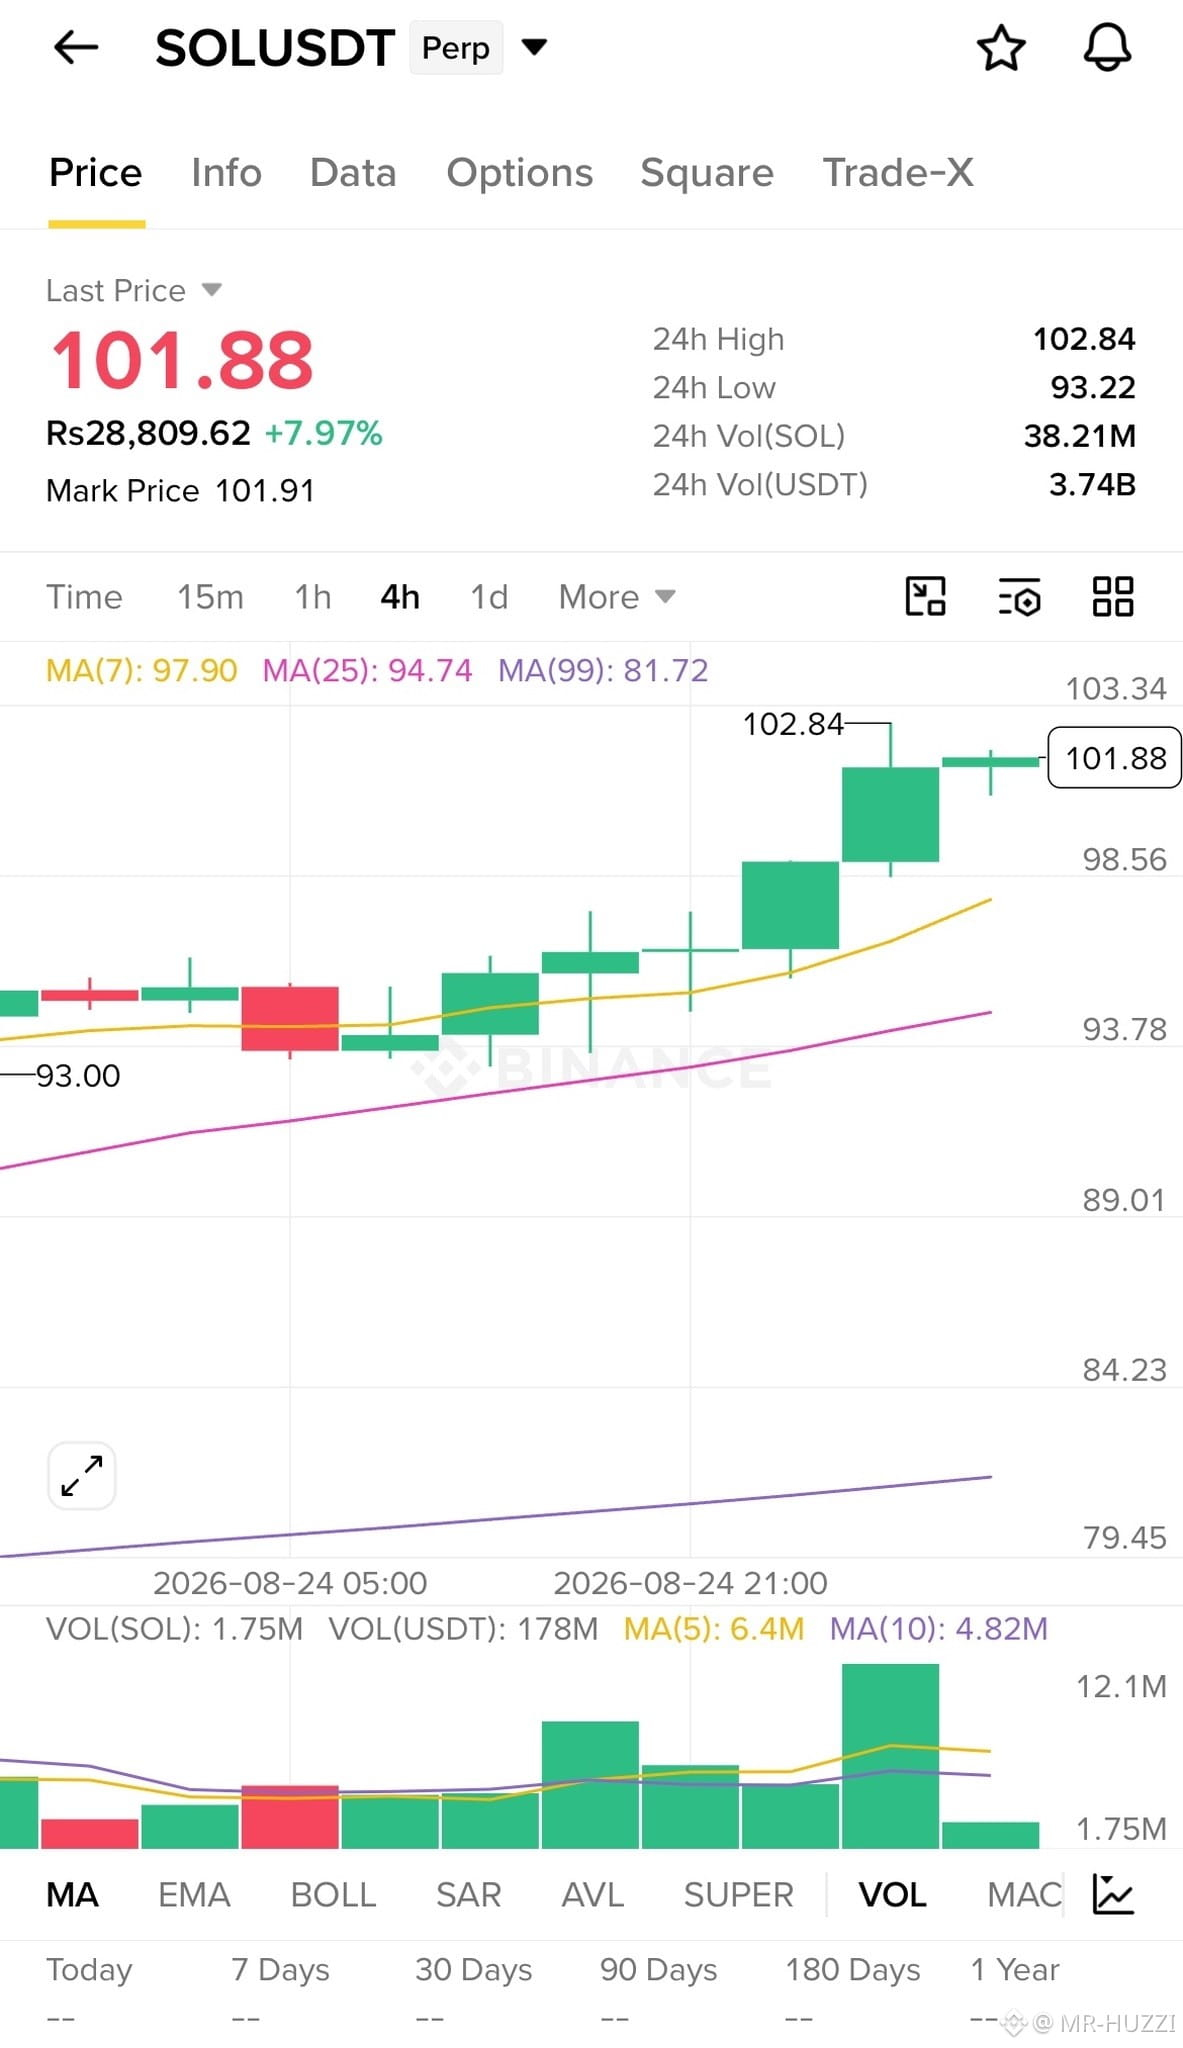Toggle the VOL sub-indicator
Image resolution: width=1183 pixels, height=2048 pixels.
892,1895
